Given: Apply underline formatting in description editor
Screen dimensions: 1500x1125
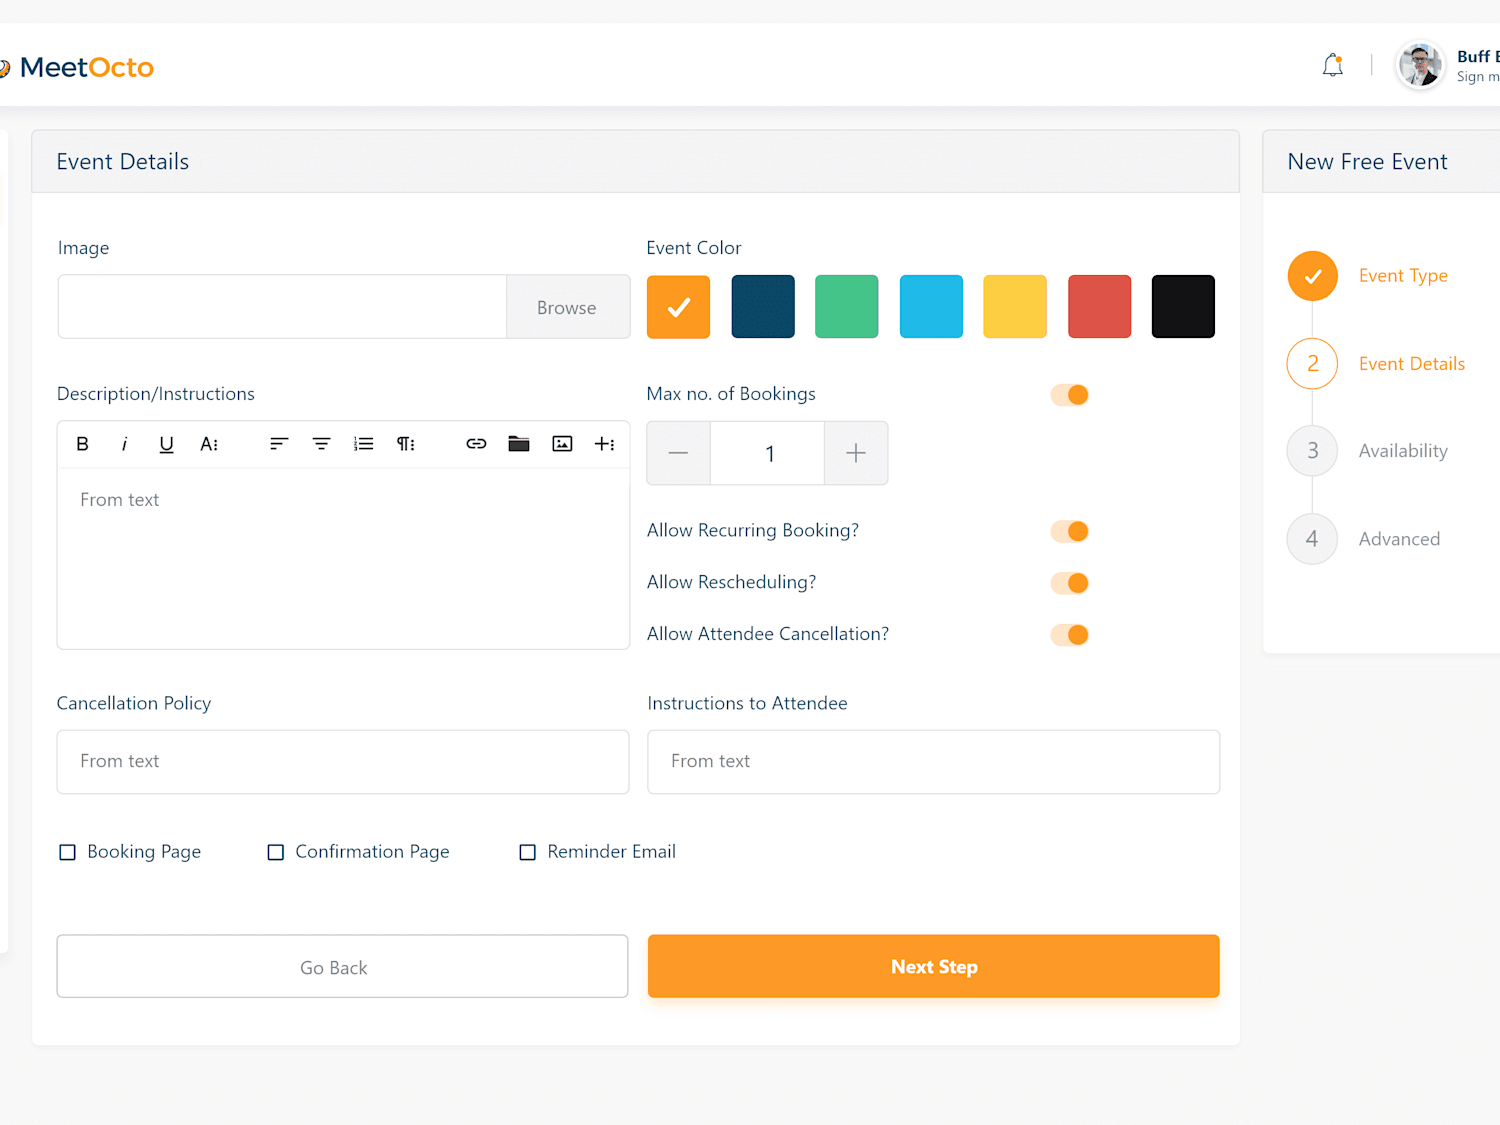Looking at the screenshot, I should tap(166, 444).
